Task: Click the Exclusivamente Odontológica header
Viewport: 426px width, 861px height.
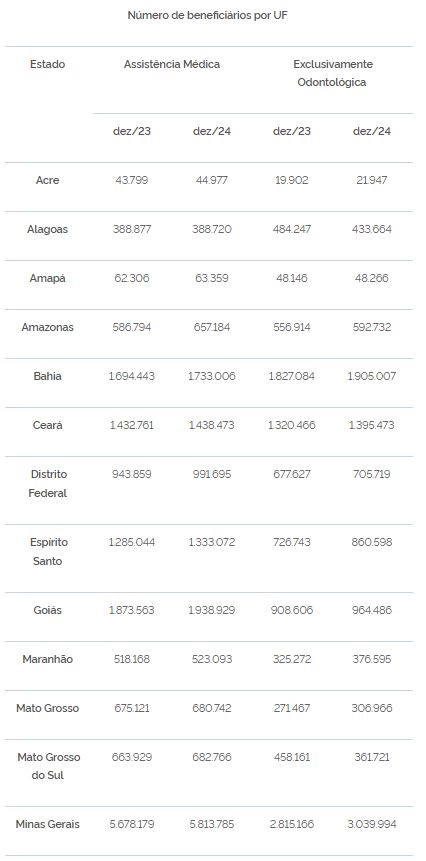Action: click(x=332, y=73)
